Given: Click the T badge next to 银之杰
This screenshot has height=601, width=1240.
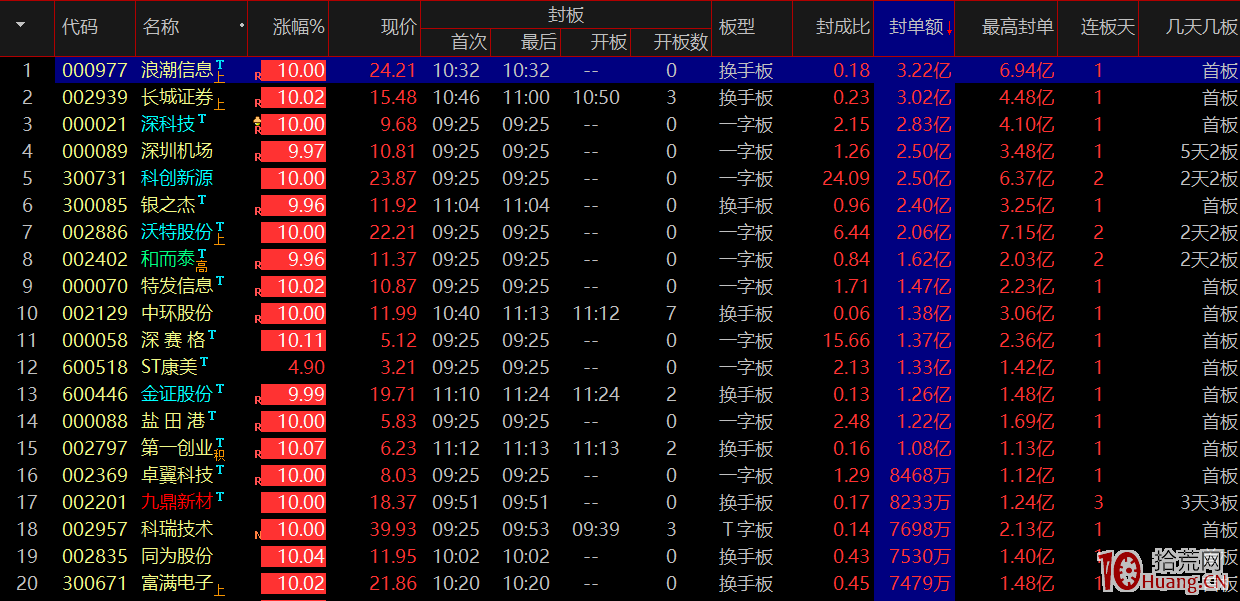Looking at the screenshot, I should 201,200.
